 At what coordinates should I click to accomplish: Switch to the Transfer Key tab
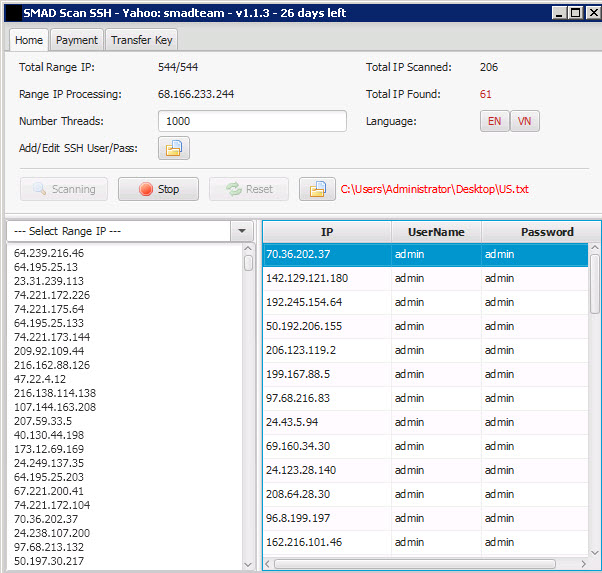coord(141,40)
